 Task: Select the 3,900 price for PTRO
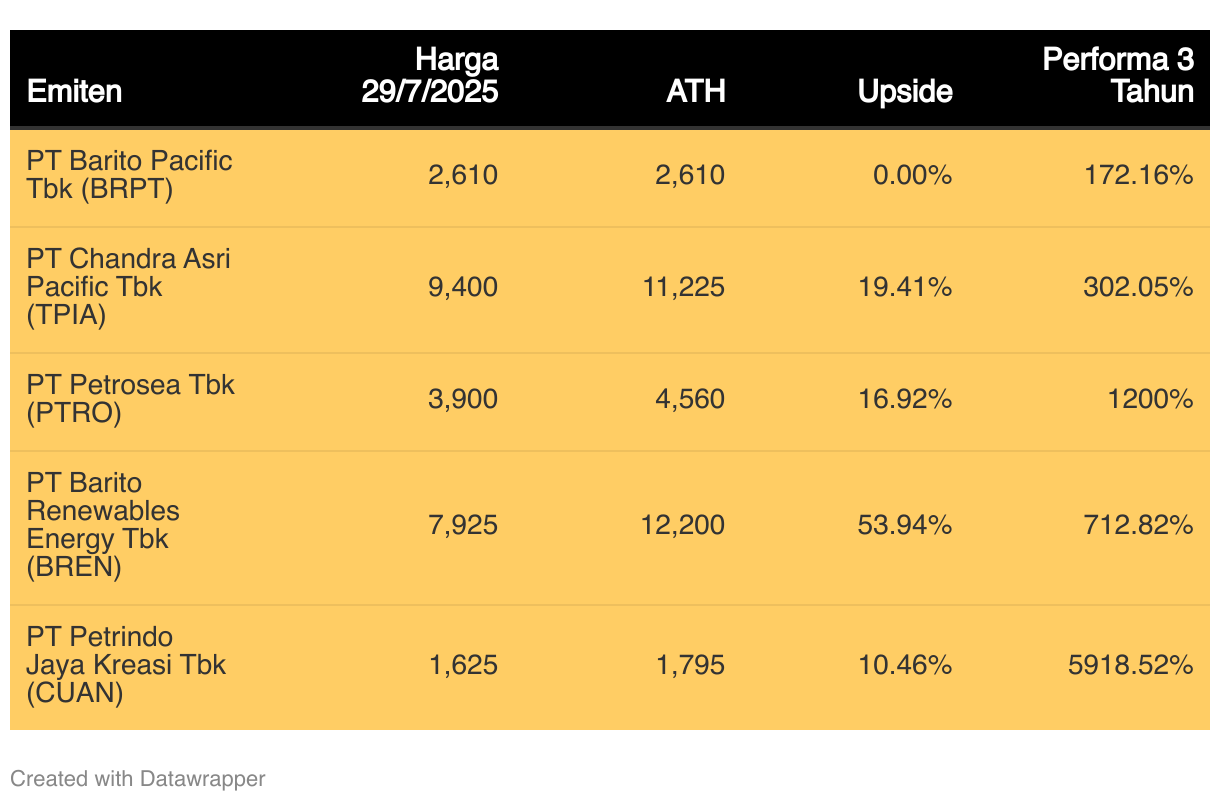(x=463, y=400)
